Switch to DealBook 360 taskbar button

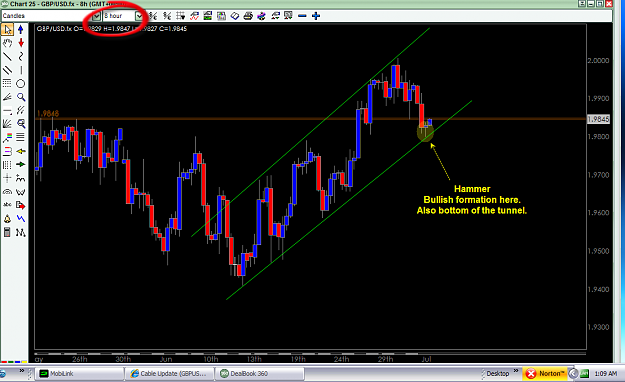click(x=260, y=374)
